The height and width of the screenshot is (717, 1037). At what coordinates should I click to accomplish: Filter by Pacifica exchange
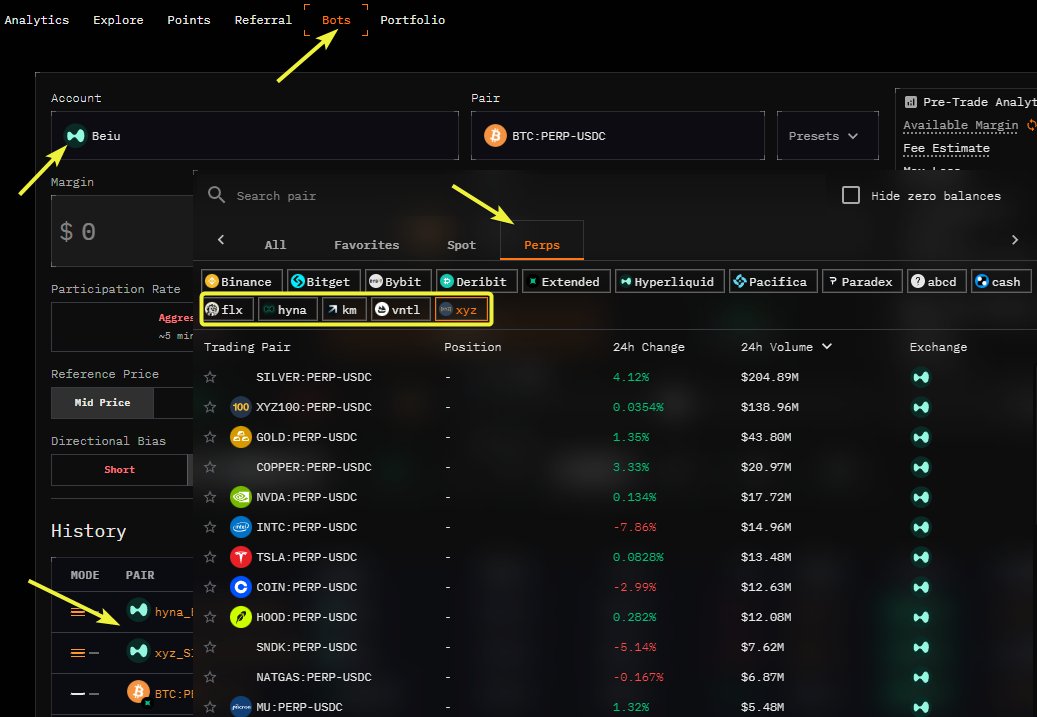pyautogui.click(x=773, y=281)
